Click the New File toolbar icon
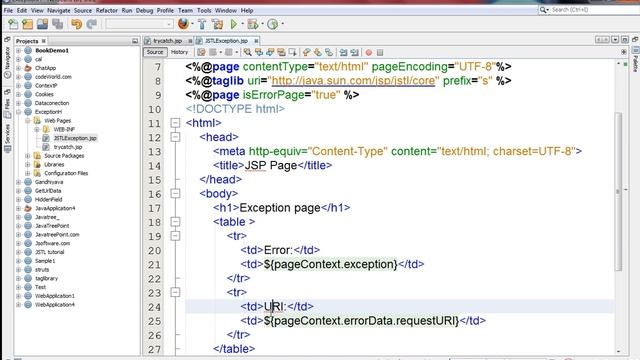Image resolution: width=640 pixels, height=360 pixels. 13,24
